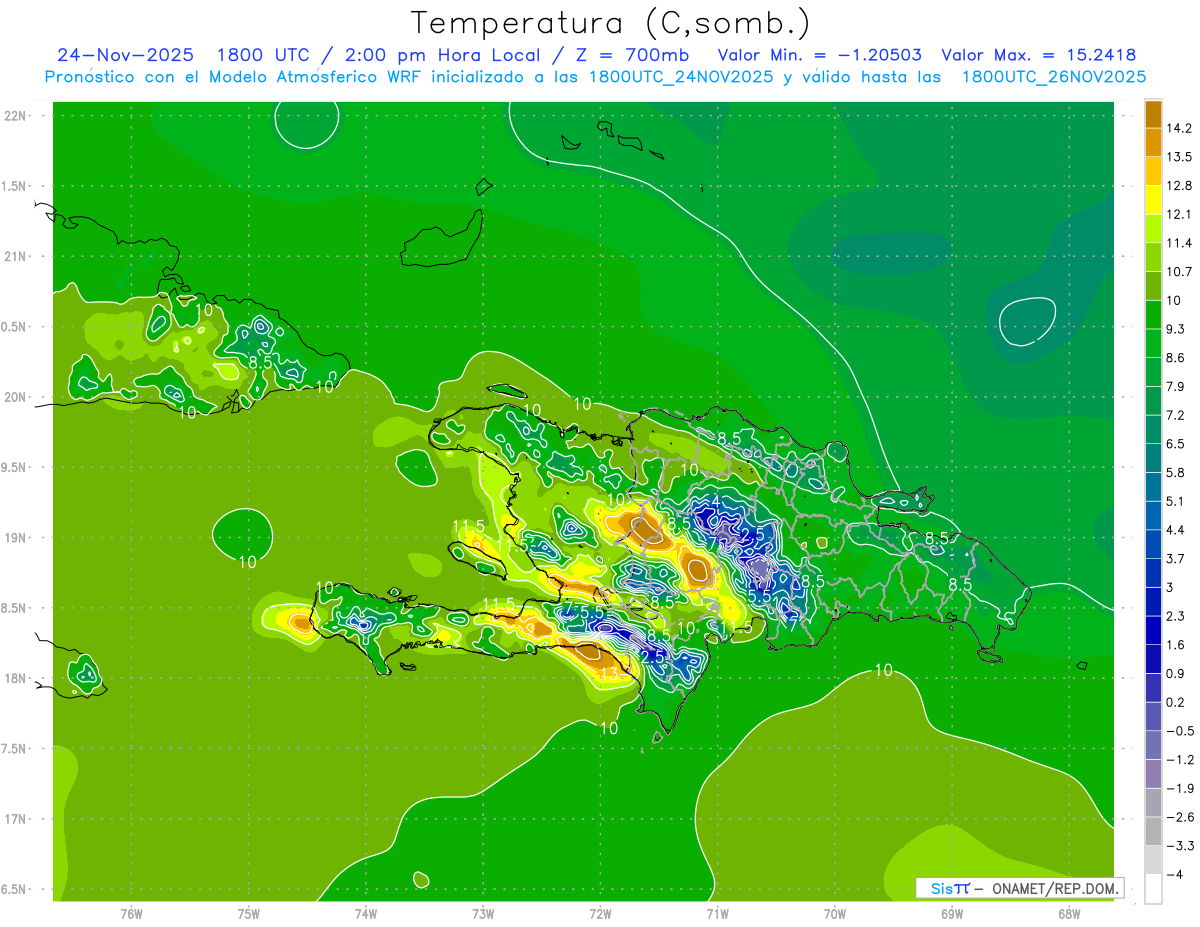Click the '70W' longitude axis label
This screenshot has width=1200, height=927.
click(835, 913)
